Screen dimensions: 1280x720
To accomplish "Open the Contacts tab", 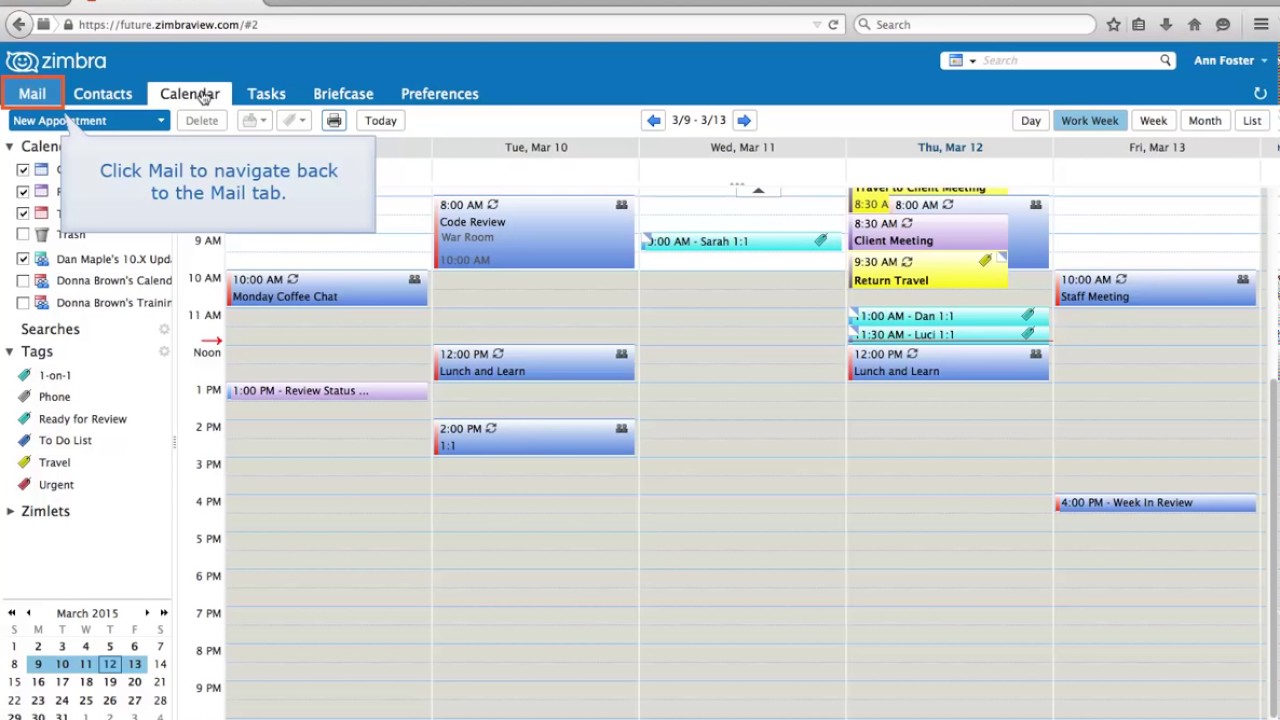I will (x=102, y=94).
